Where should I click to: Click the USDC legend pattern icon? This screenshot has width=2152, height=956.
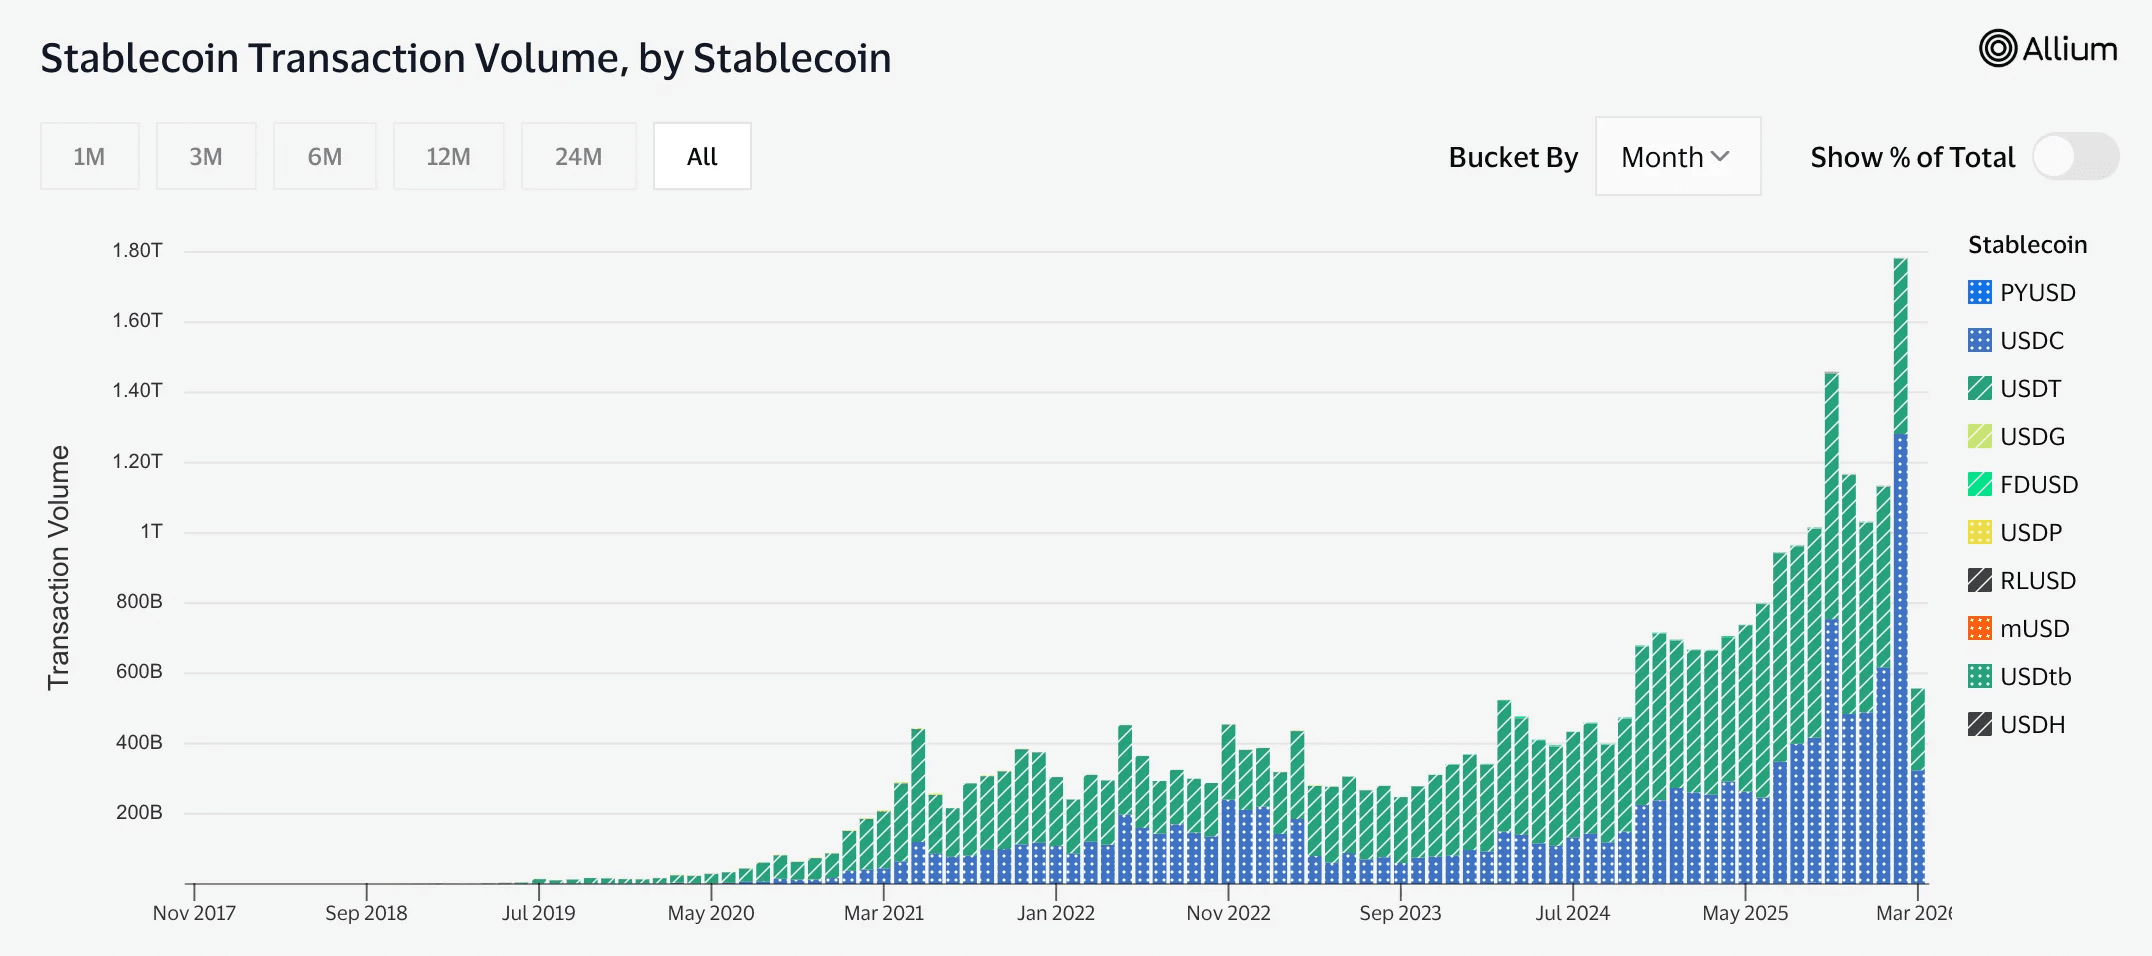pyautogui.click(x=1979, y=340)
